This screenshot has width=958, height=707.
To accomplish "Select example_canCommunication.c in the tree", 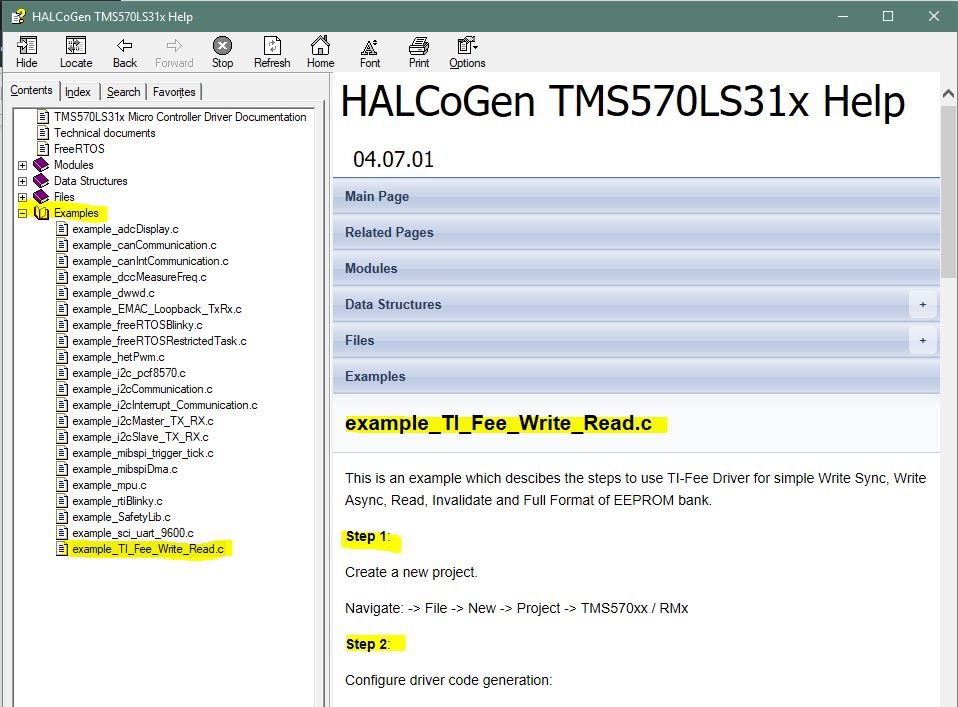I will (x=144, y=245).
